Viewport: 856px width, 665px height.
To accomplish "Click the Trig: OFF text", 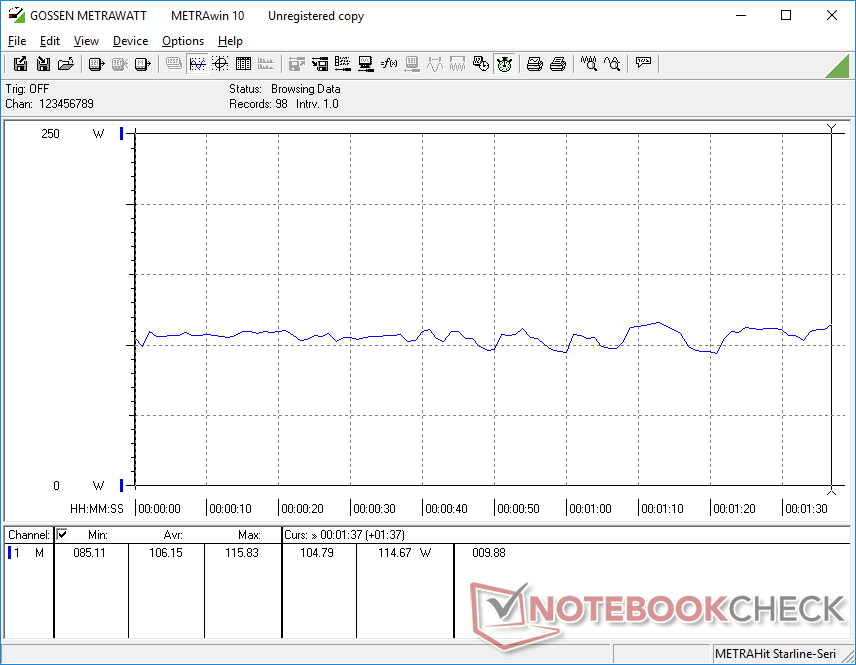I will click(x=27, y=88).
